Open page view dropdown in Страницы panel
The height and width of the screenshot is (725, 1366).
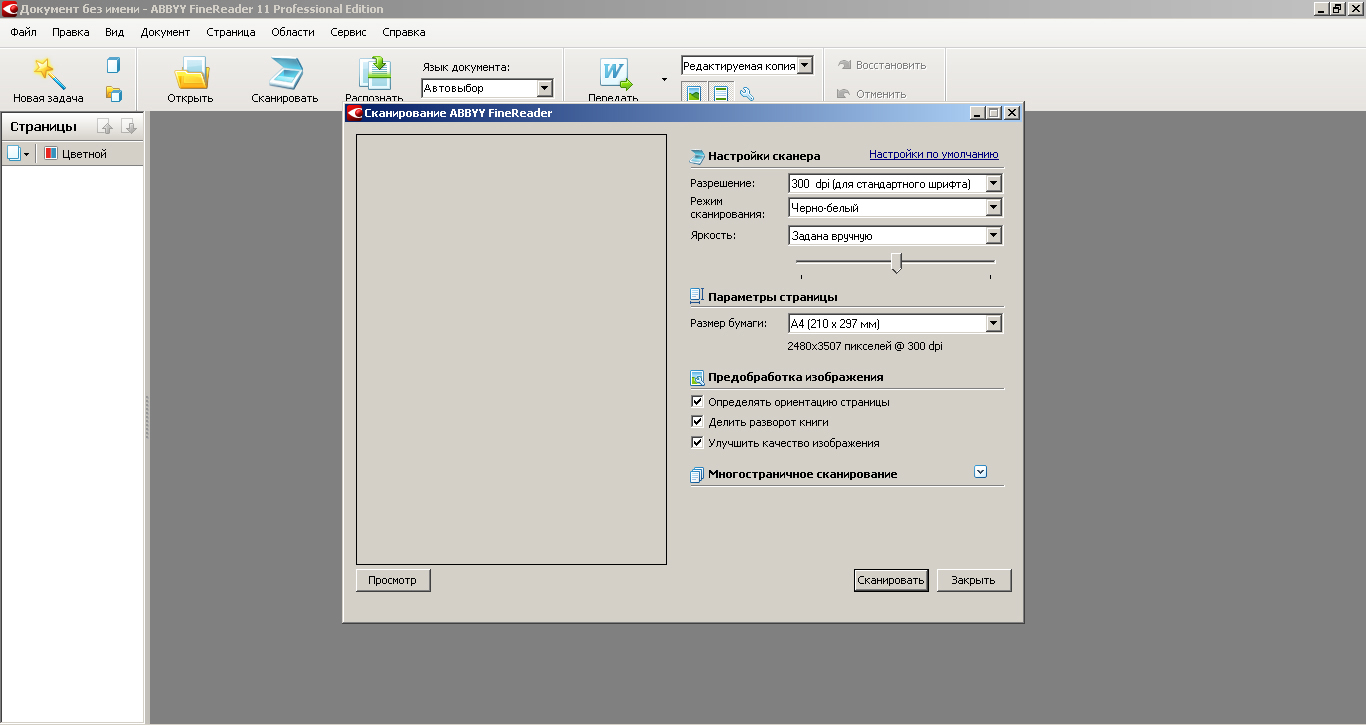click(x=18, y=154)
